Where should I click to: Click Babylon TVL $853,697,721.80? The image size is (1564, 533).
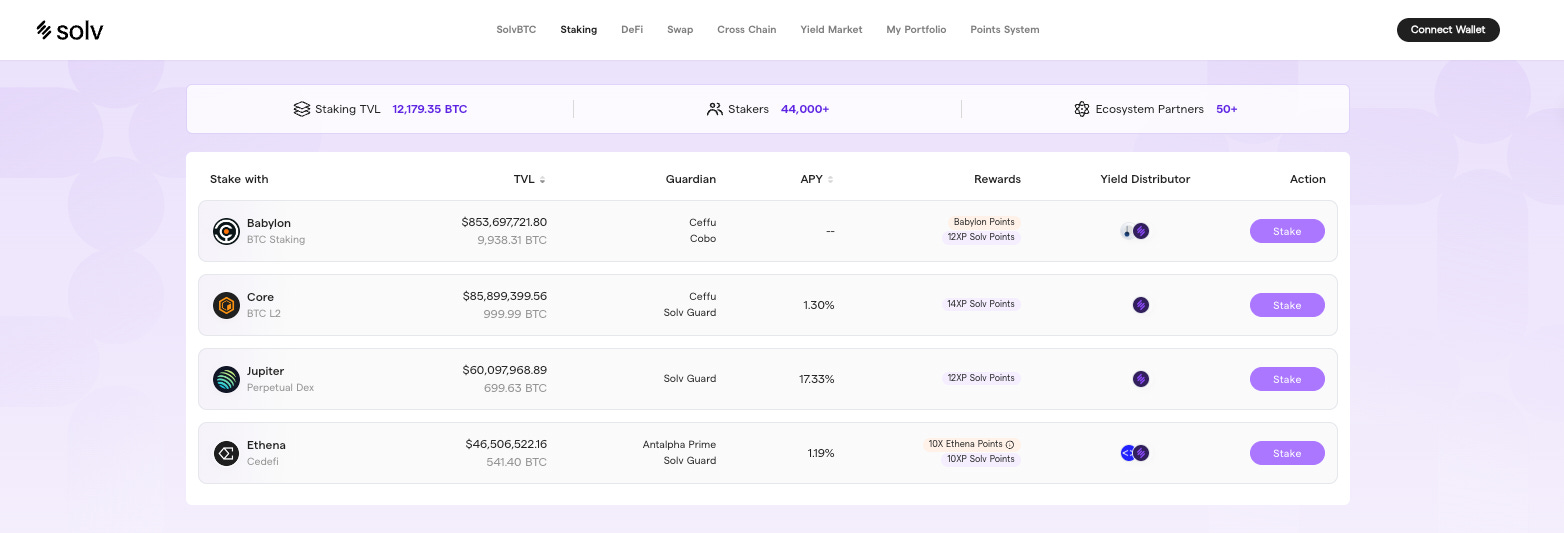pyautogui.click(x=504, y=222)
